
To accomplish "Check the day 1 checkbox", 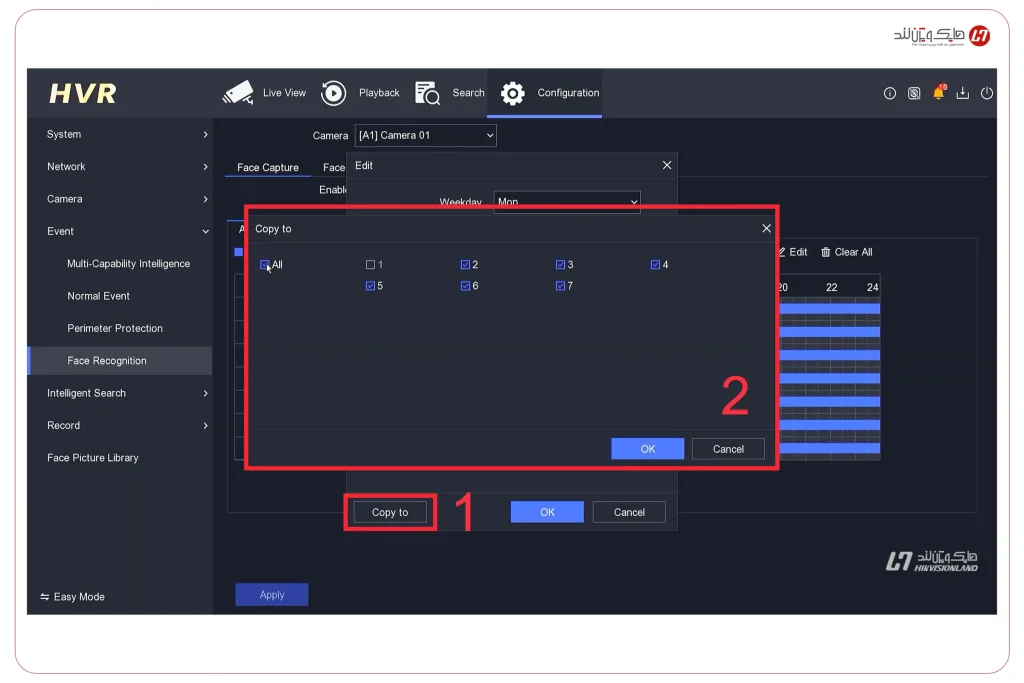I will click(x=371, y=265).
